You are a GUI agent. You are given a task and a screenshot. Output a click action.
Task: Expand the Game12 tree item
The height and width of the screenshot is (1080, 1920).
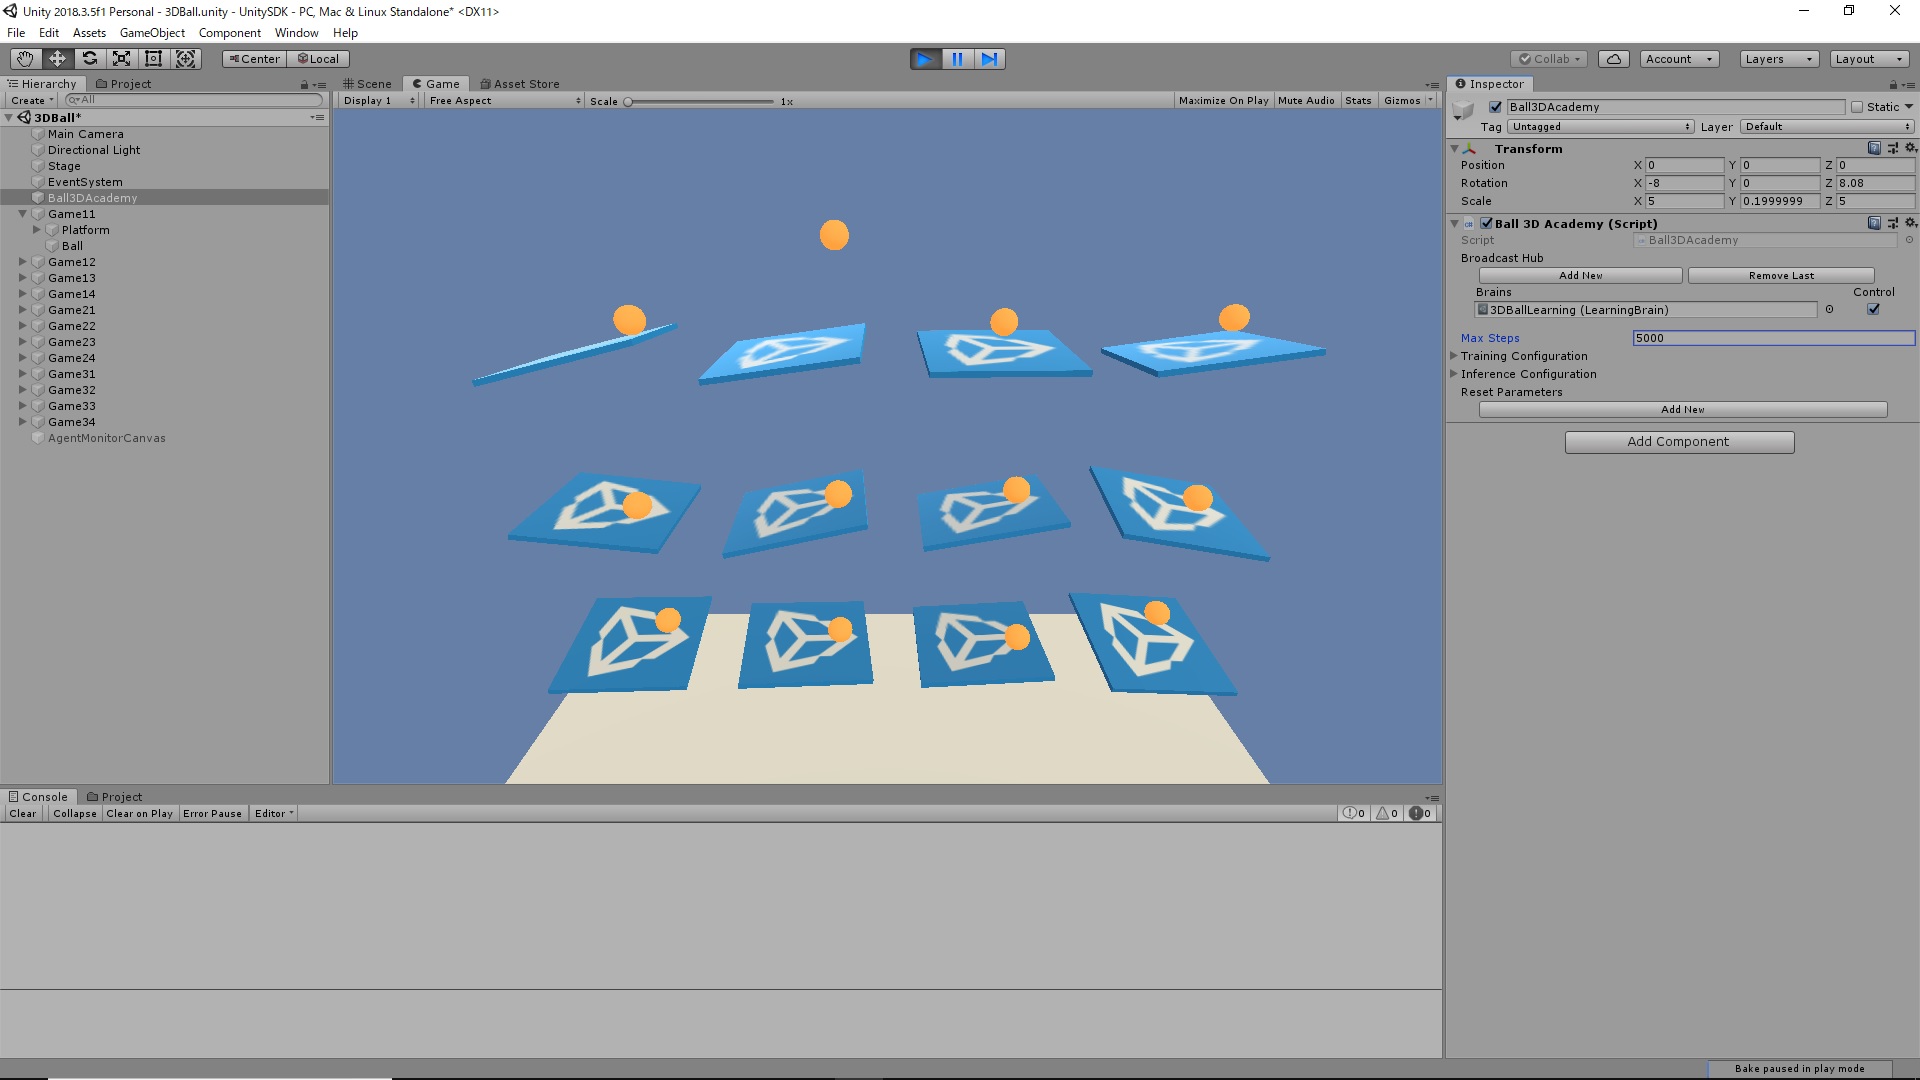click(x=22, y=262)
